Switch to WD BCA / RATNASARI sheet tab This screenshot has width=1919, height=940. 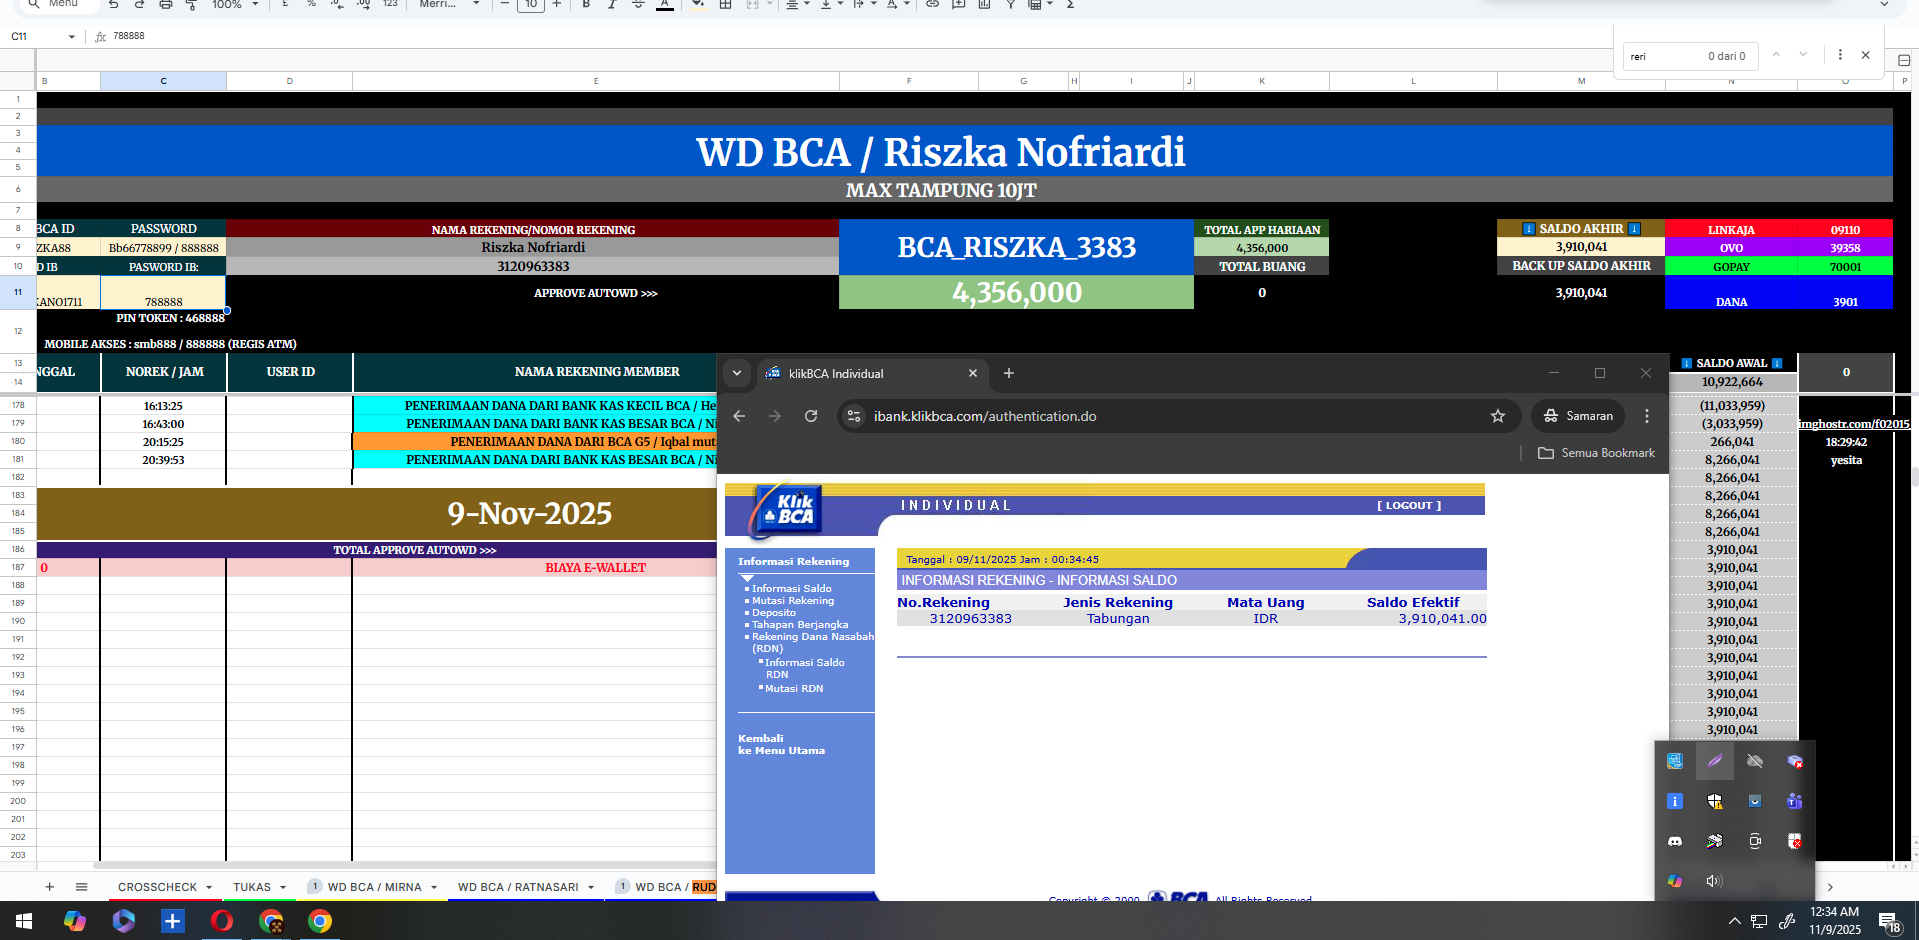[x=518, y=887]
